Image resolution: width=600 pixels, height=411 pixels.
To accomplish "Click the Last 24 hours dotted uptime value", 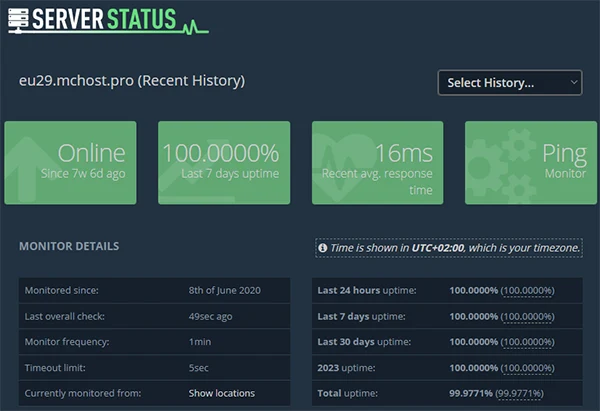I will 528,290.
